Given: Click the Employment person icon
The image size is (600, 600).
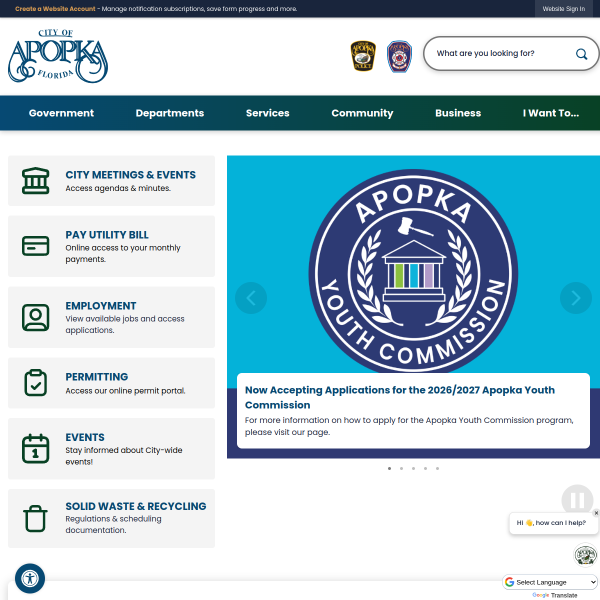Looking at the screenshot, I should pos(36,317).
